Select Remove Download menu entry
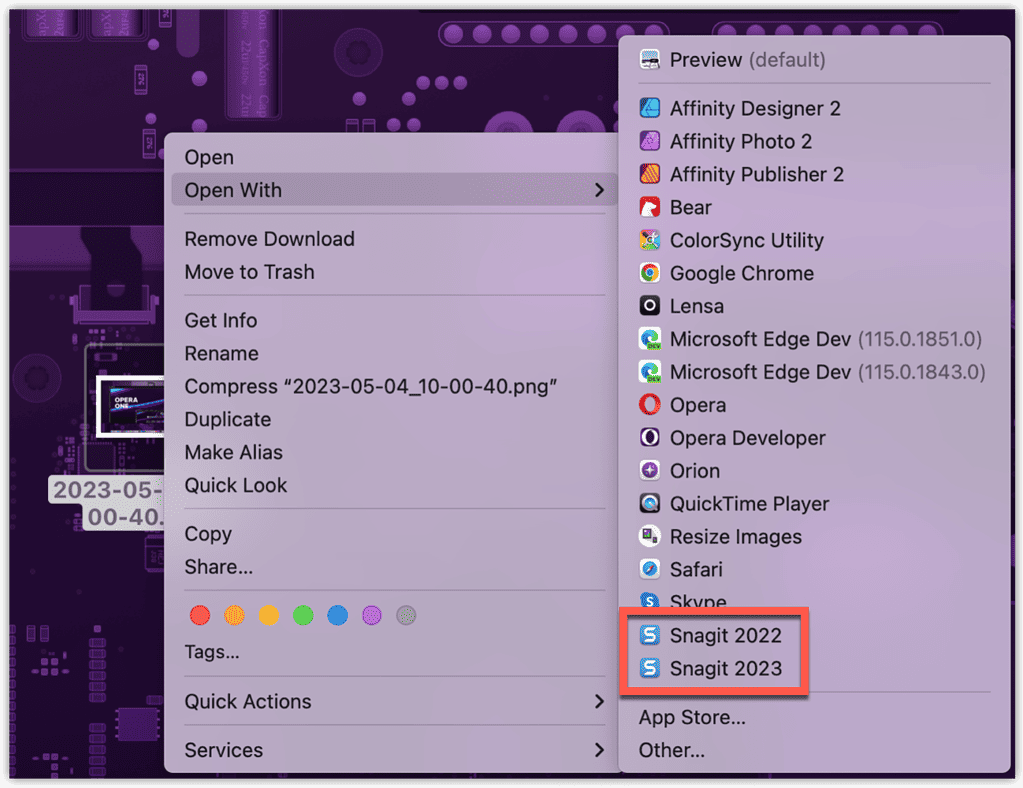Screen dimensions: 1023x788 click(269, 239)
